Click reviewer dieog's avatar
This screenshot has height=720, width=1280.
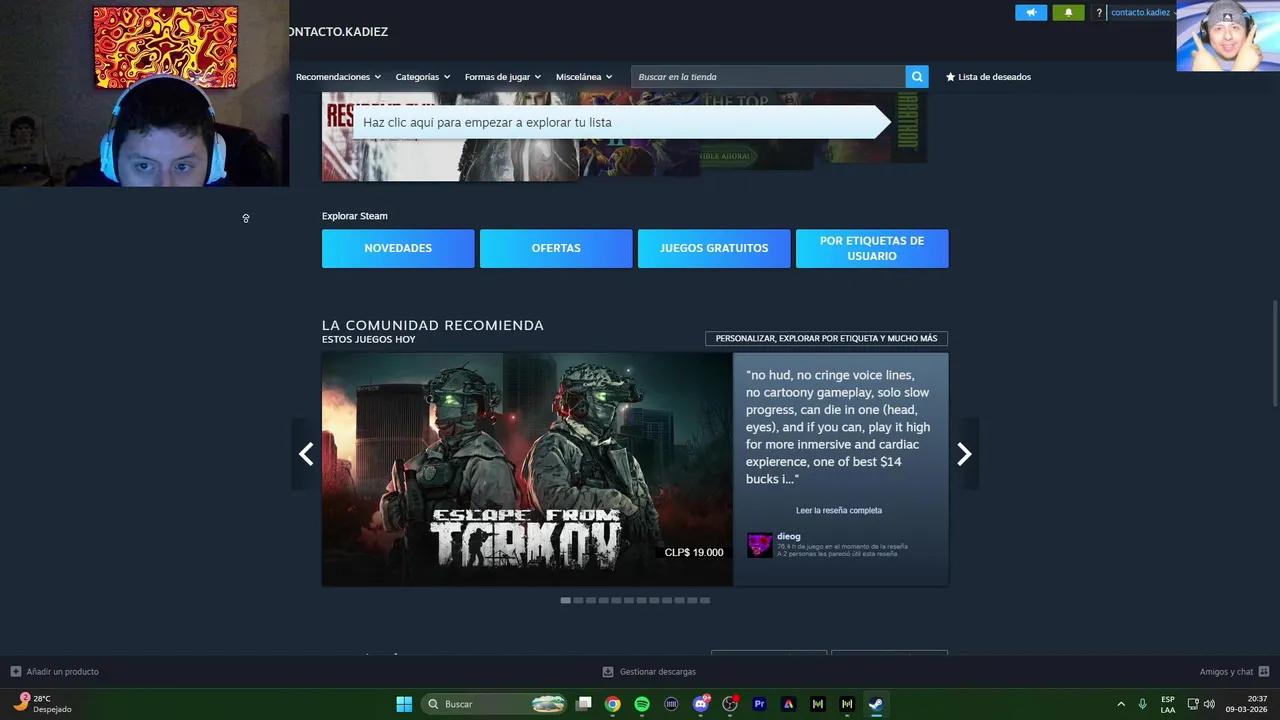(760, 545)
